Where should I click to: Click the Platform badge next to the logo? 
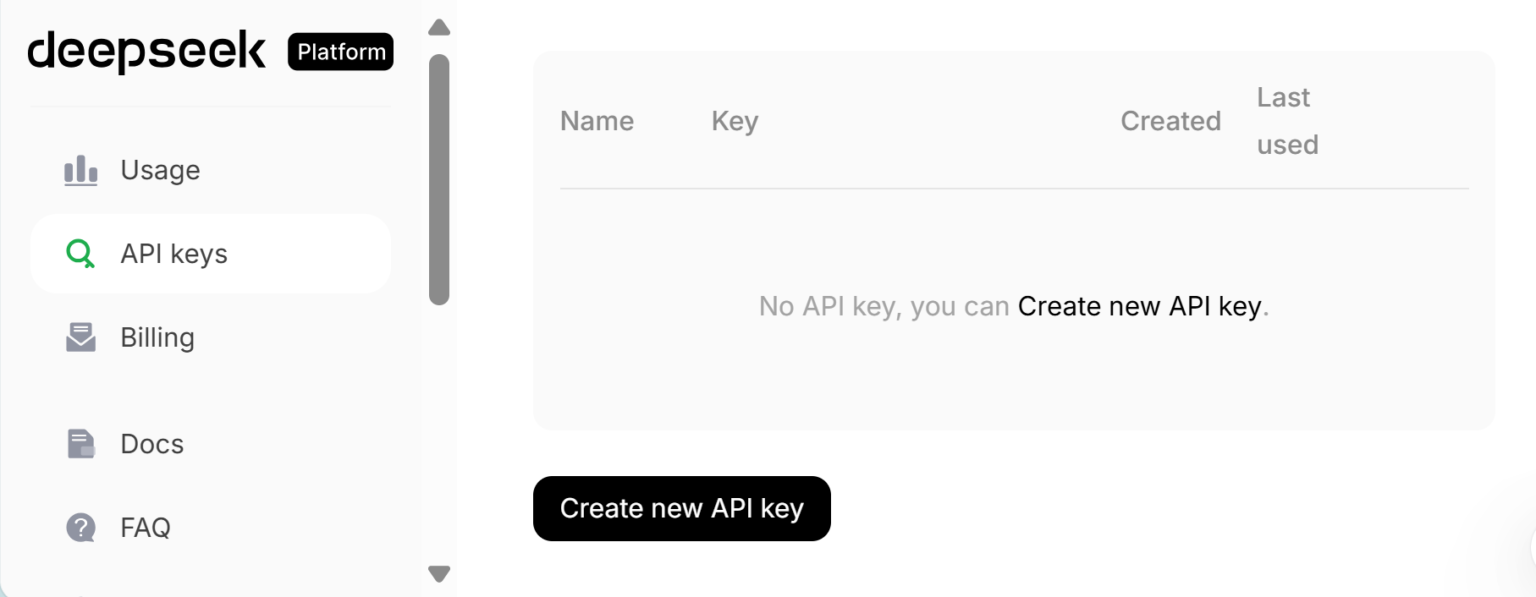click(340, 52)
